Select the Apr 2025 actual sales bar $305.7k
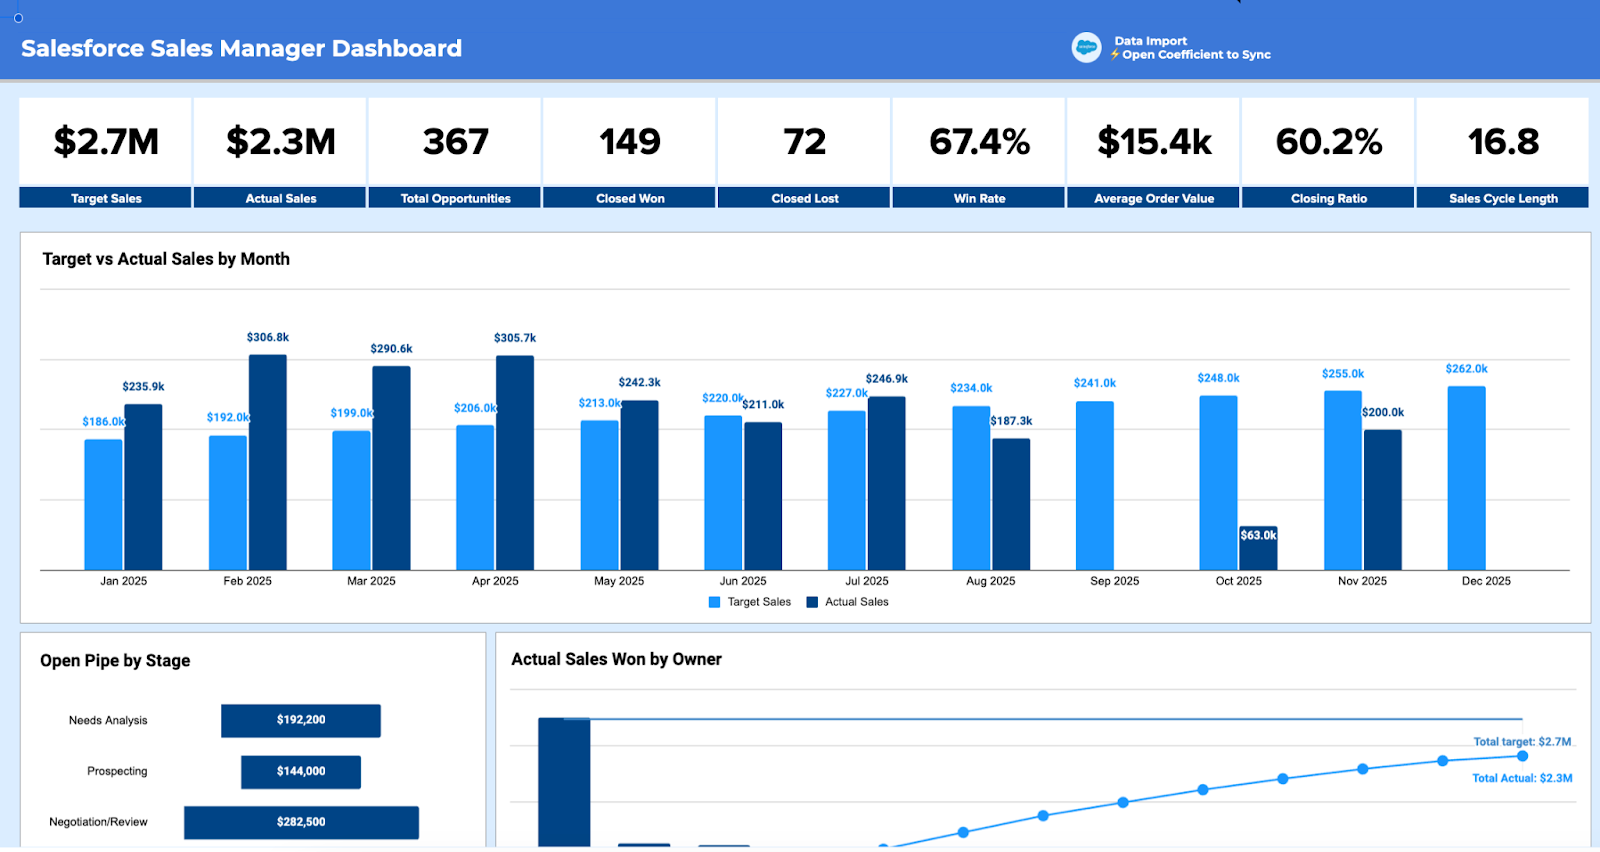Viewport: 1600px width, 852px height. pyautogui.click(x=515, y=463)
